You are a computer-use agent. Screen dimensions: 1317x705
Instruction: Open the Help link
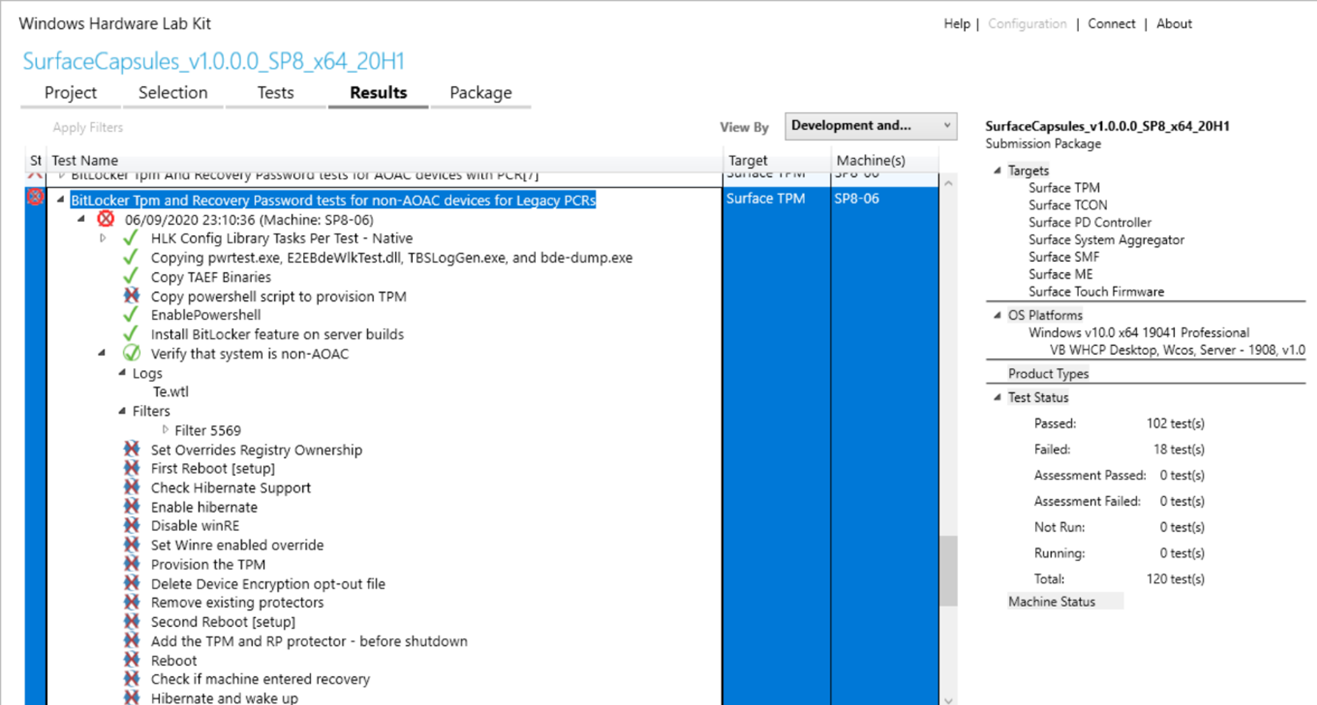(x=957, y=24)
